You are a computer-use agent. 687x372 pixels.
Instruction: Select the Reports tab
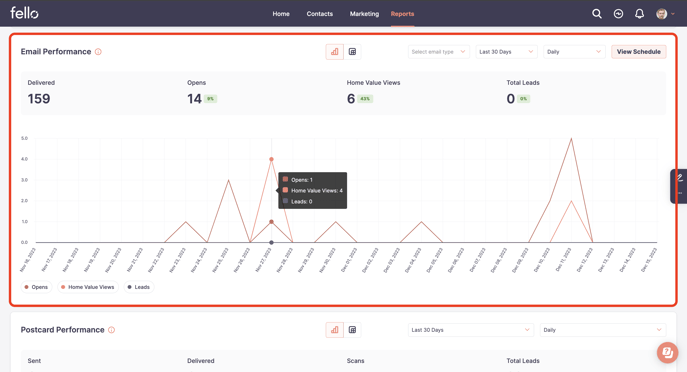pyautogui.click(x=402, y=14)
